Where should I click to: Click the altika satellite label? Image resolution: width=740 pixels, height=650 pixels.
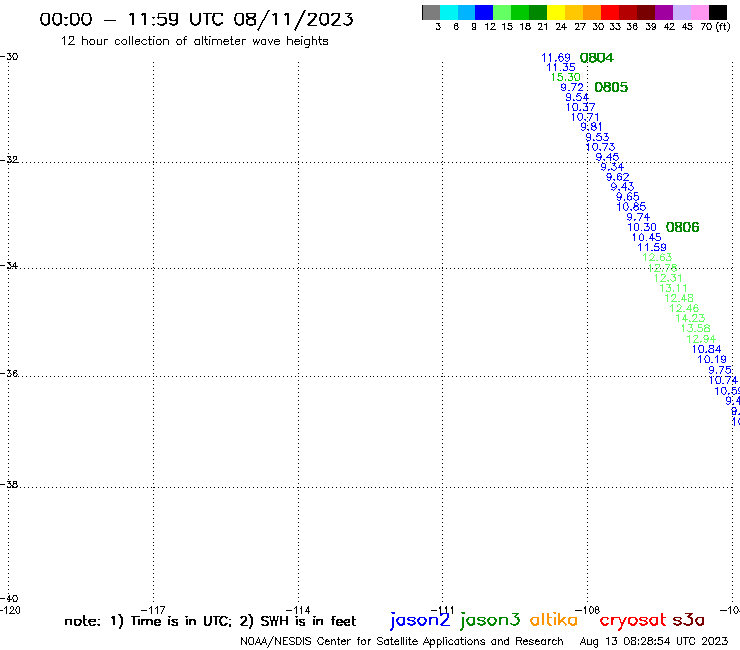click(x=553, y=620)
